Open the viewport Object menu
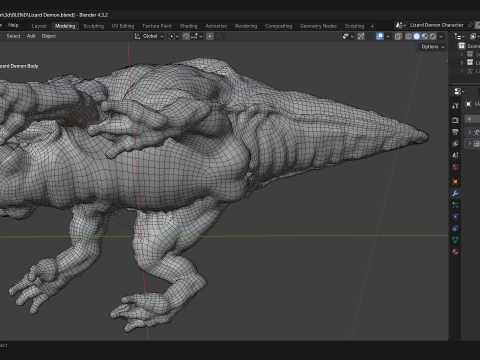 tap(49, 36)
